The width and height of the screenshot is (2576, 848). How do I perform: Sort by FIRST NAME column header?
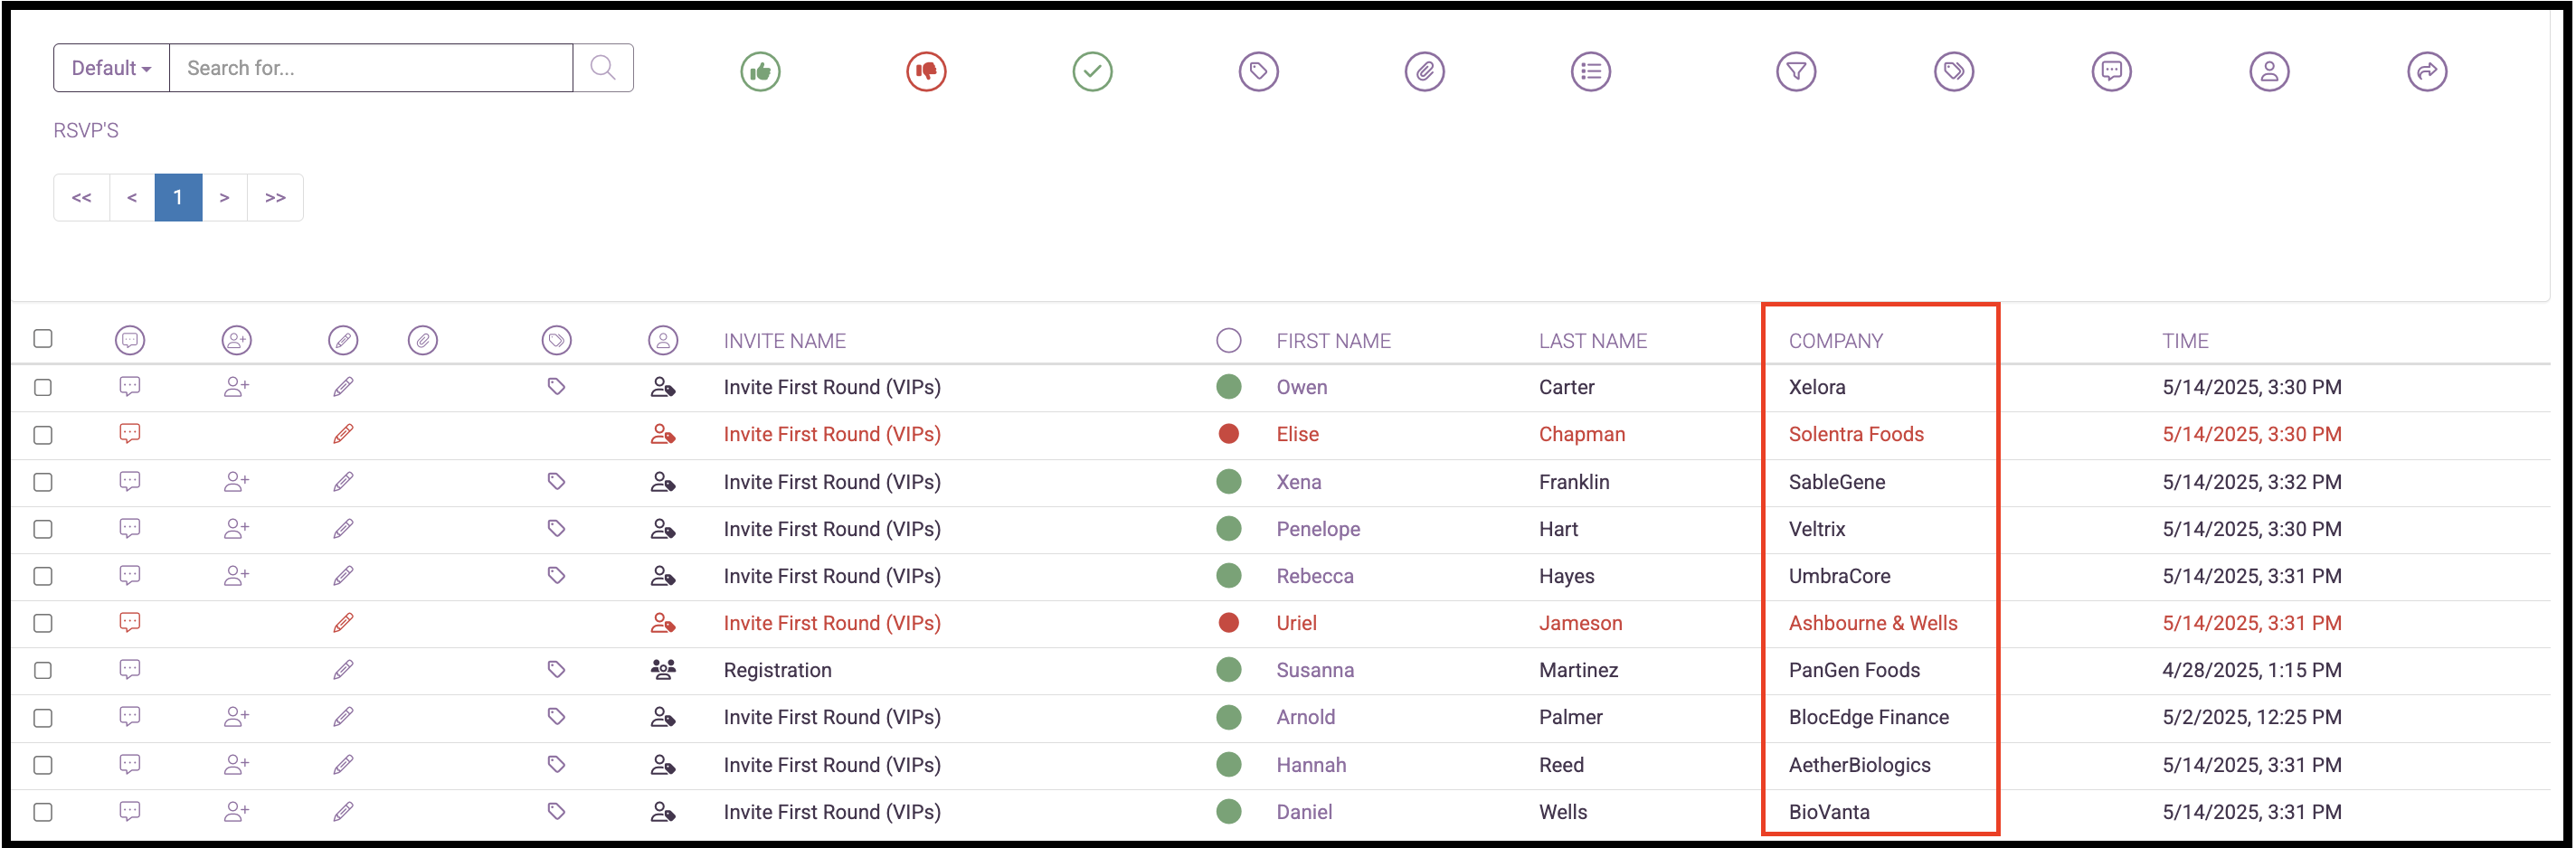(x=1333, y=341)
